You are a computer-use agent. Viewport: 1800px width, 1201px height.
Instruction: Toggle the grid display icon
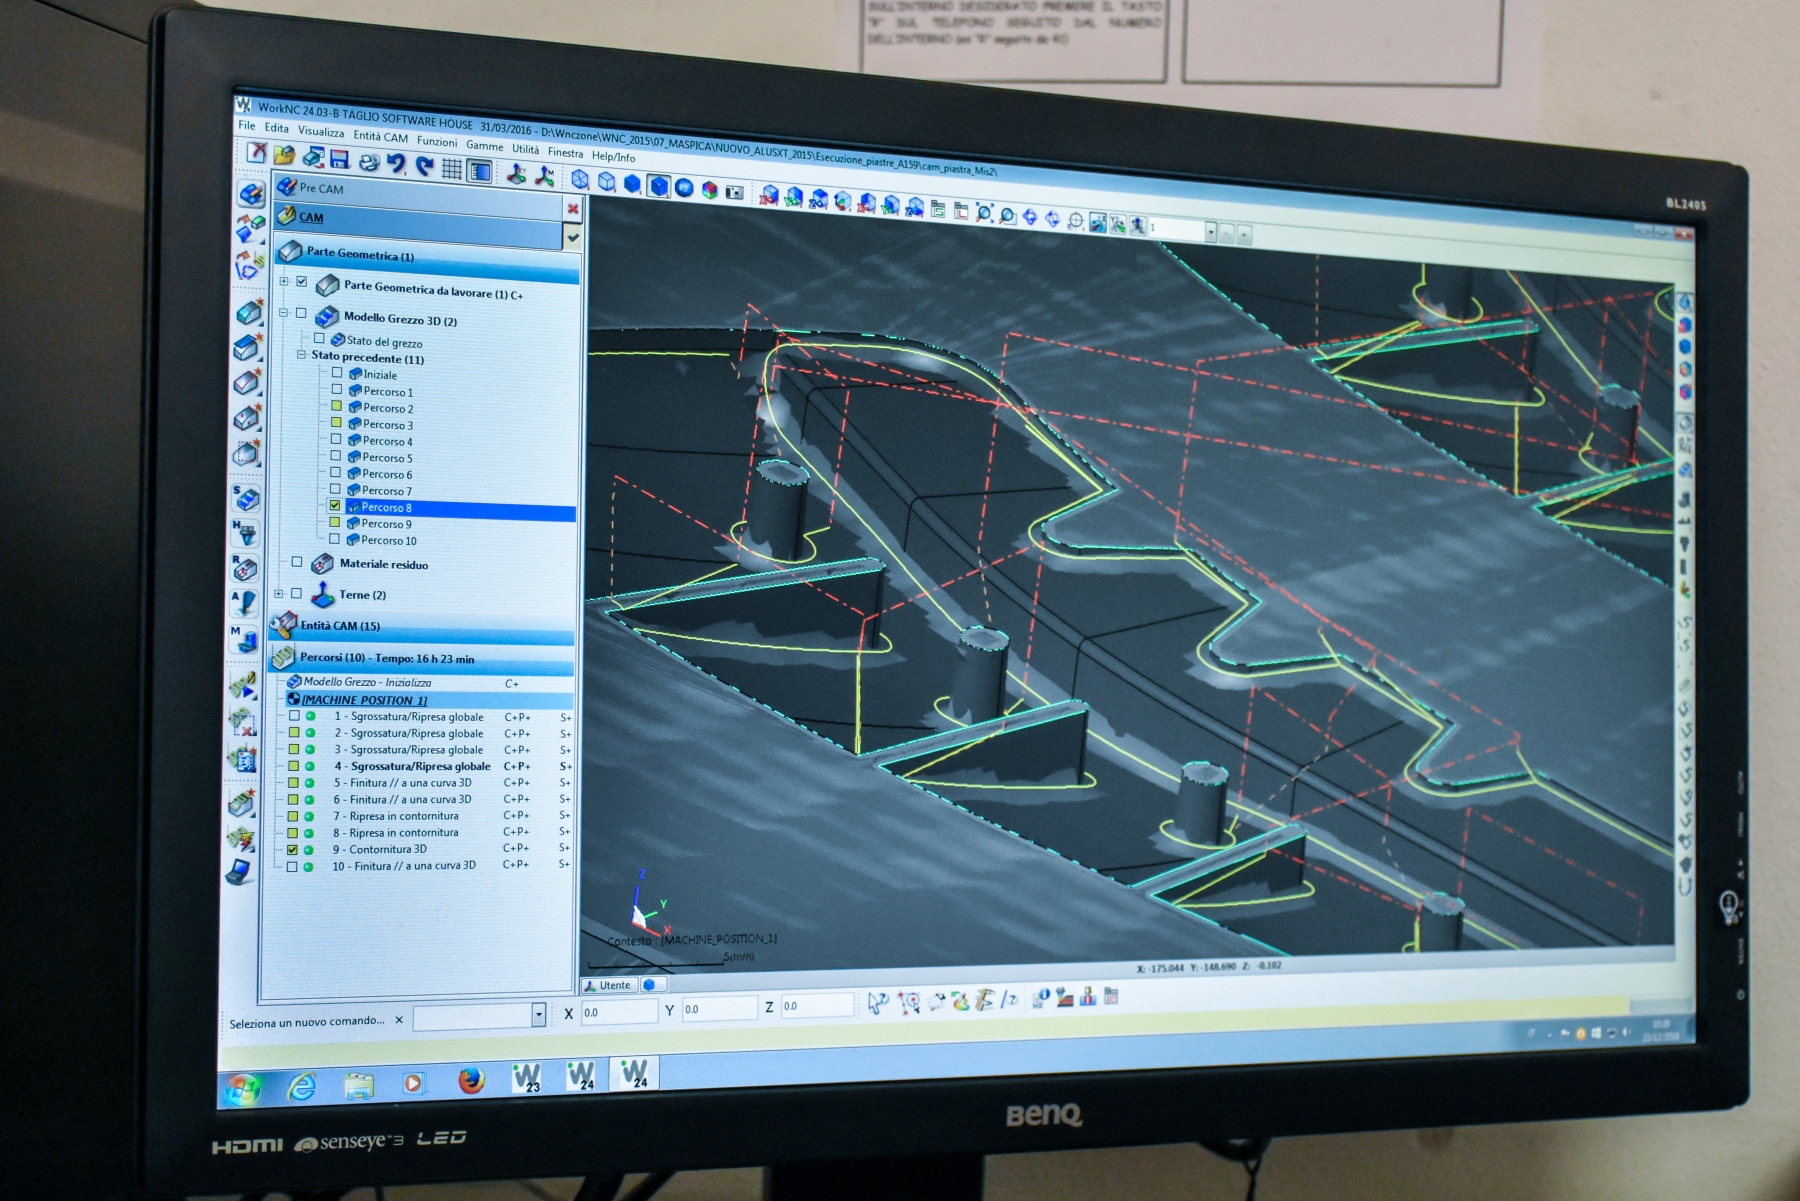tap(452, 169)
